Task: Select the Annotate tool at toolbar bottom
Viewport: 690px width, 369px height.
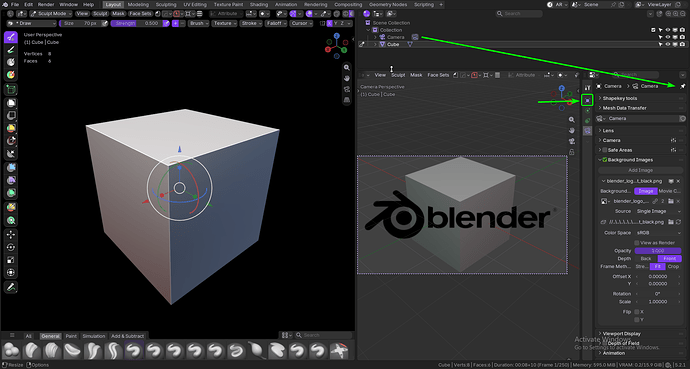Action: click(x=11, y=287)
